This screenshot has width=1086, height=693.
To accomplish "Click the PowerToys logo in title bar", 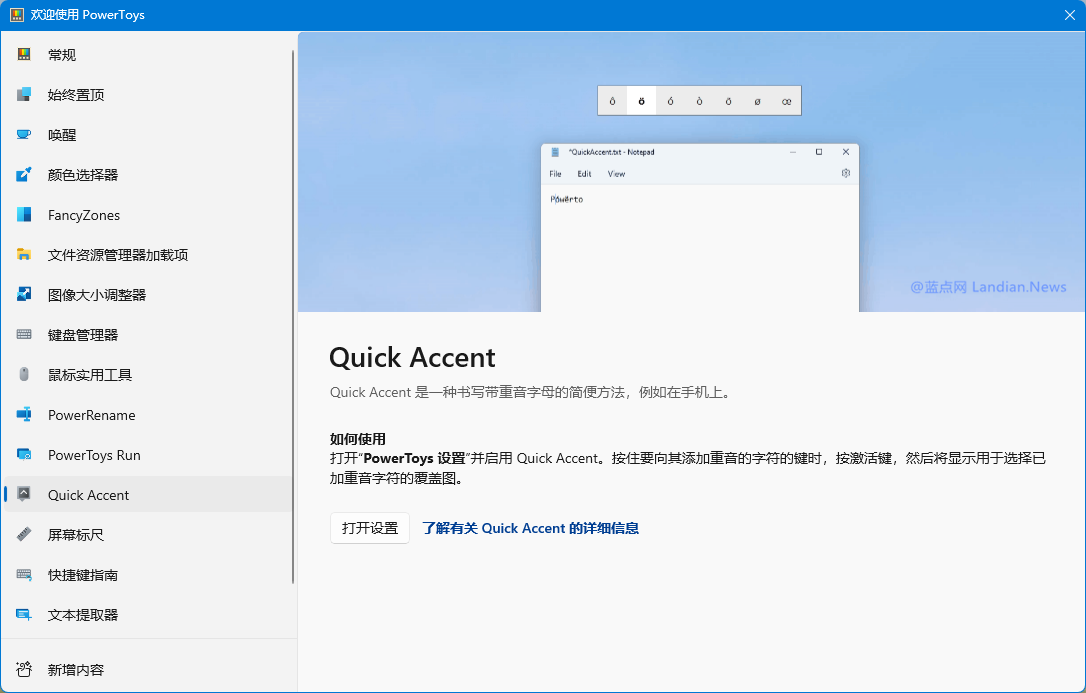I will click(x=17, y=15).
